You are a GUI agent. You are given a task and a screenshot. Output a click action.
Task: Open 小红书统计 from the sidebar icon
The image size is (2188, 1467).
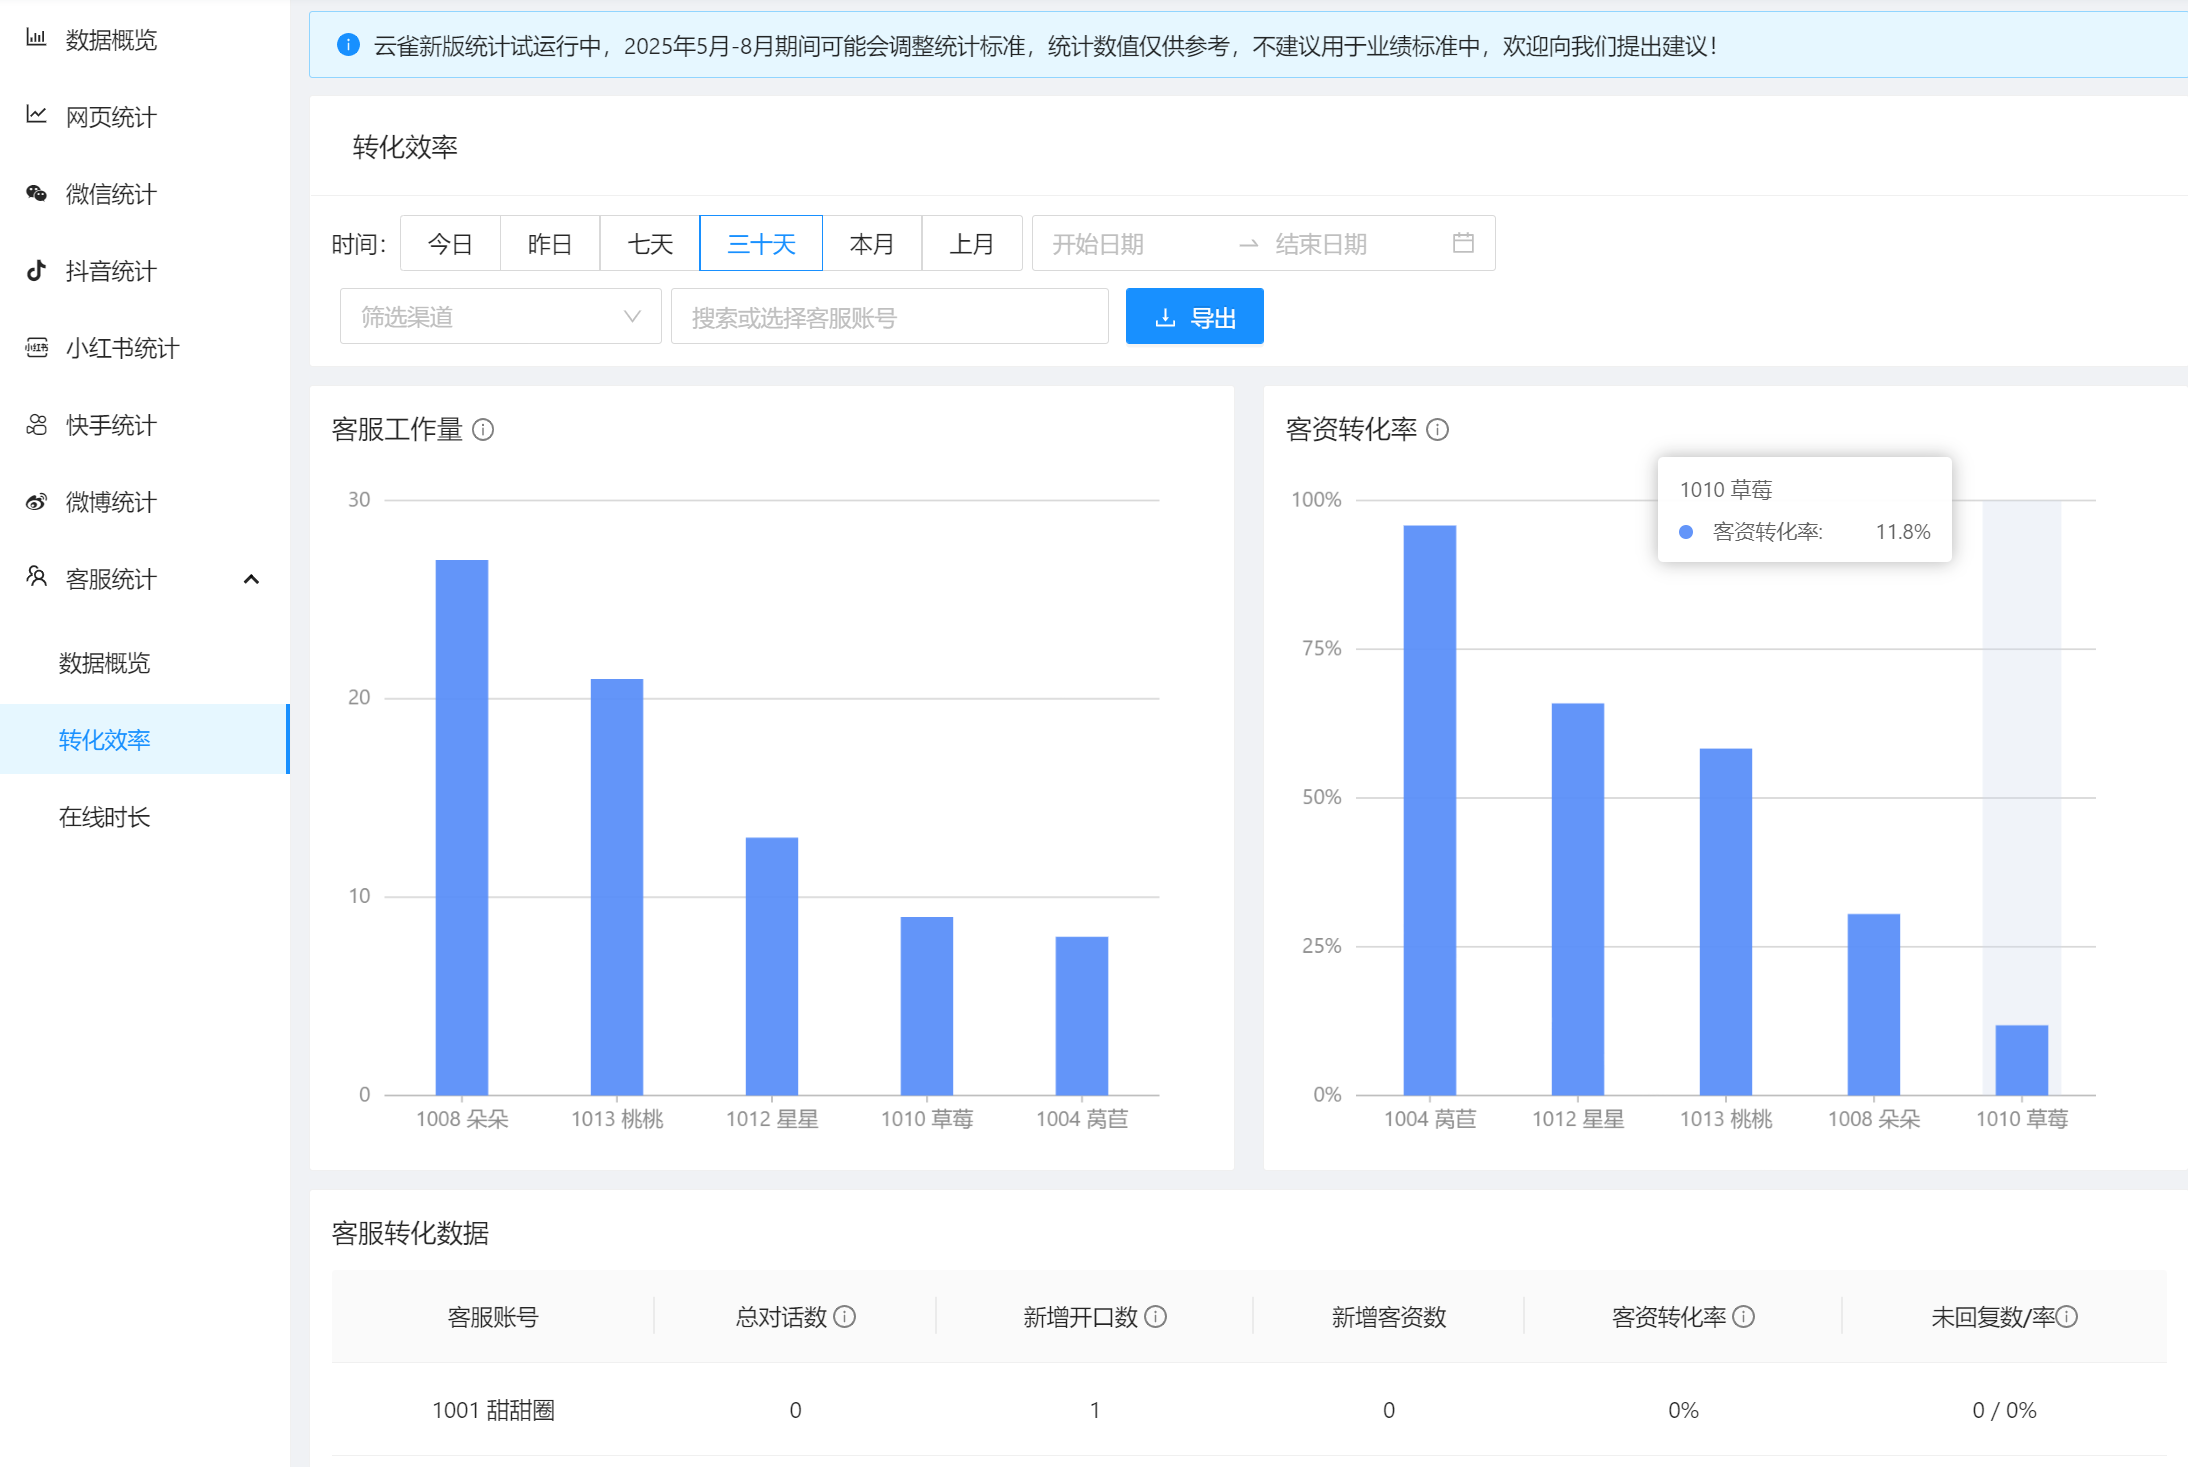tap(36, 348)
